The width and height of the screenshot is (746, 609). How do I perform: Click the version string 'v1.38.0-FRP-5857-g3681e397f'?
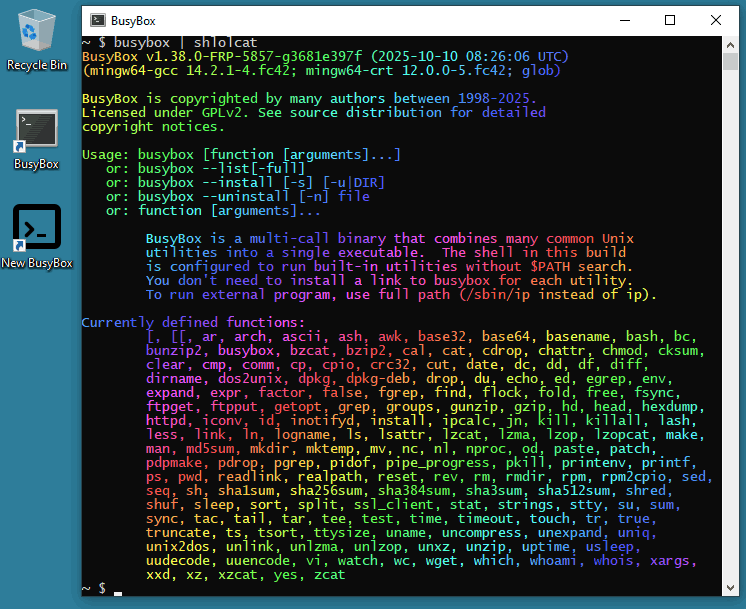[x=254, y=57]
